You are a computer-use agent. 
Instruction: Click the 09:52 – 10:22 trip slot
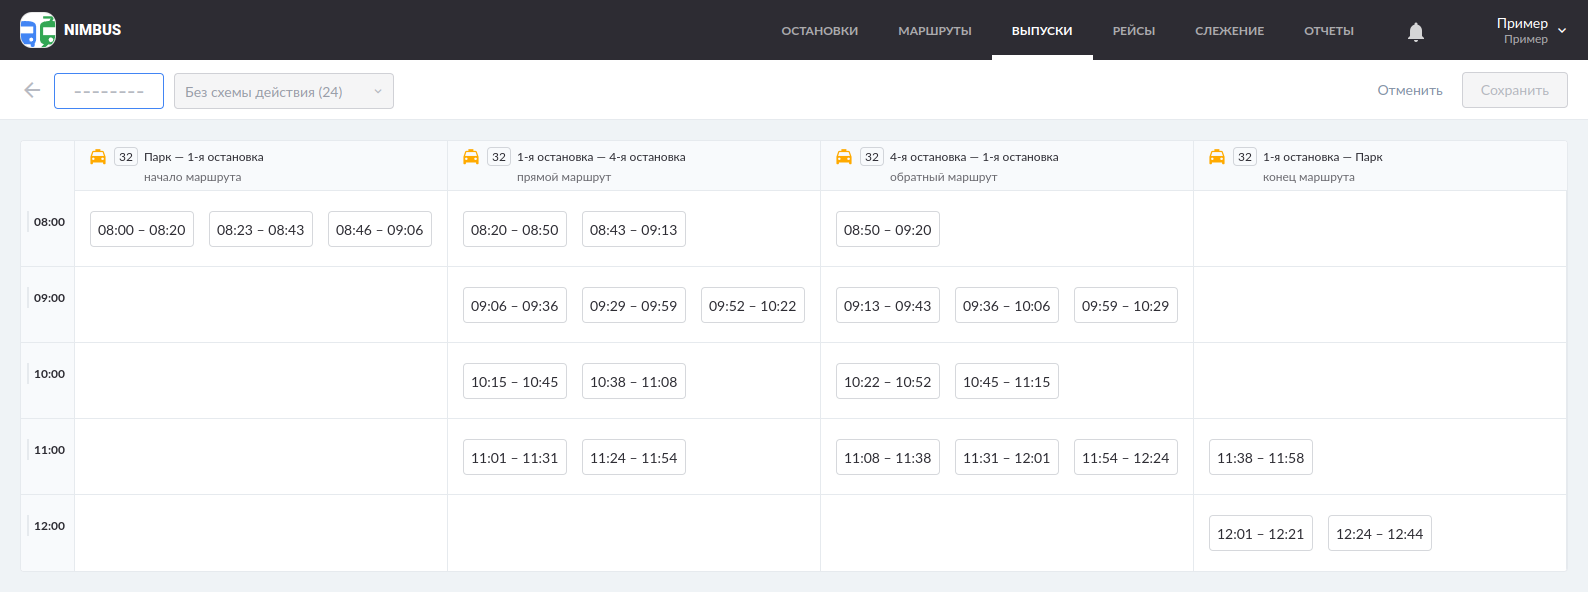tap(752, 306)
